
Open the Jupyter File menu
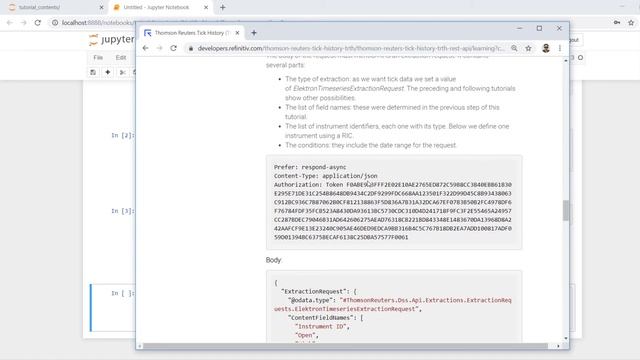[98, 58]
